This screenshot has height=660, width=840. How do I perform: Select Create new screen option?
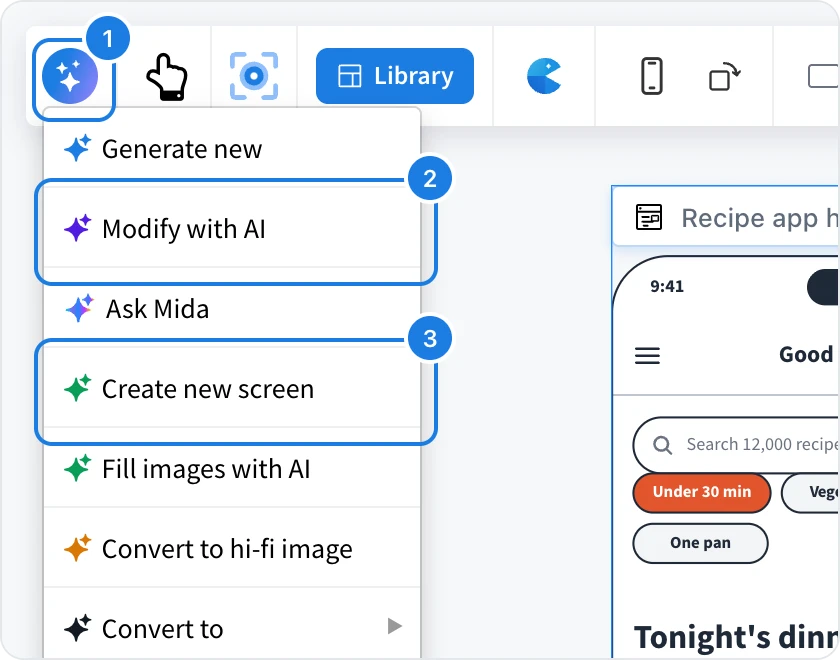[x=232, y=389]
